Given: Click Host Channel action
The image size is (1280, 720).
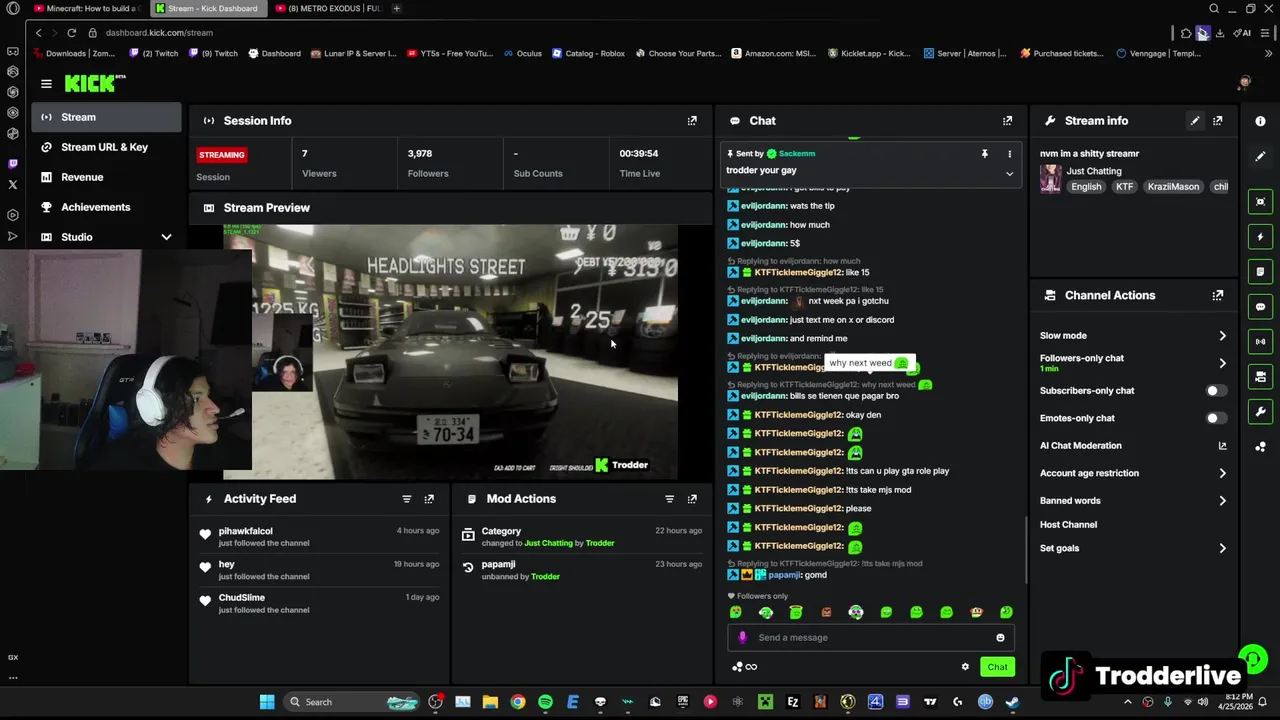Looking at the screenshot, I should [1068, 525].
